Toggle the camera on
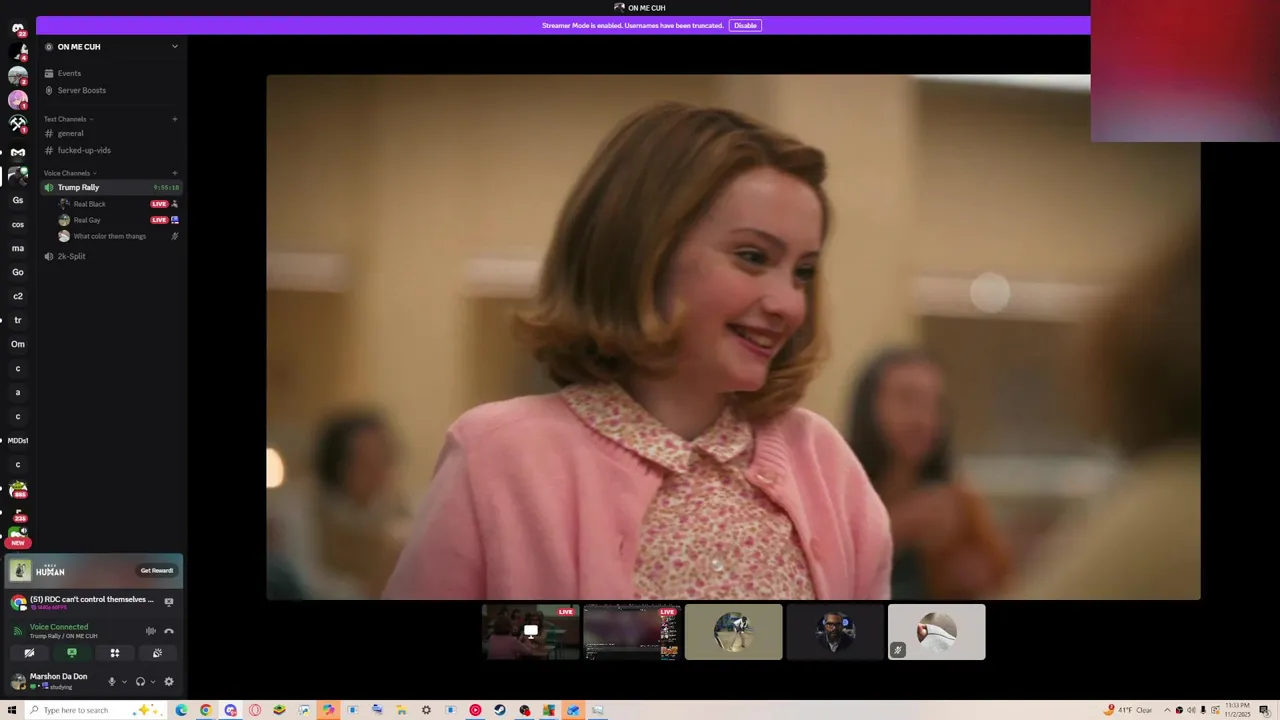 pos(29,653)
